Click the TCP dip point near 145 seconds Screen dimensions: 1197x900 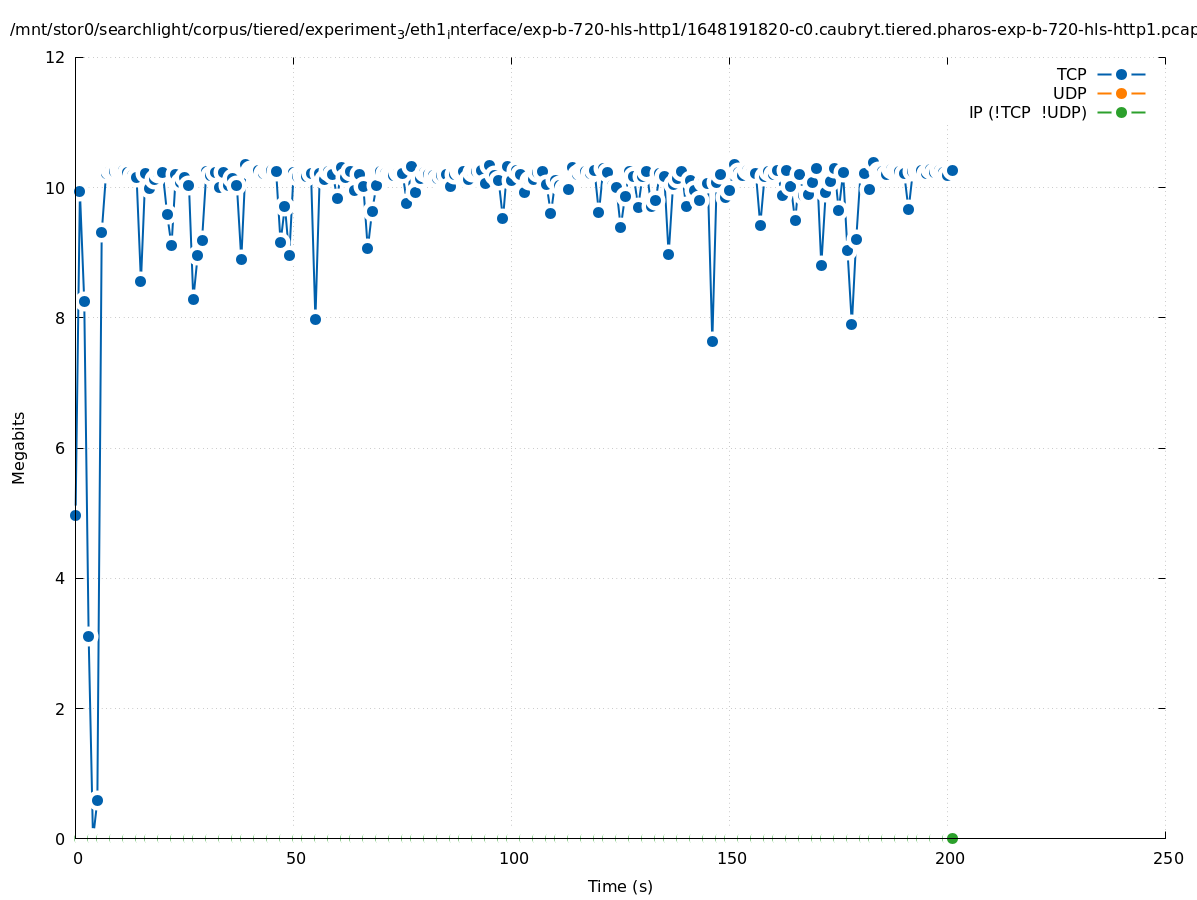(712, 341)
